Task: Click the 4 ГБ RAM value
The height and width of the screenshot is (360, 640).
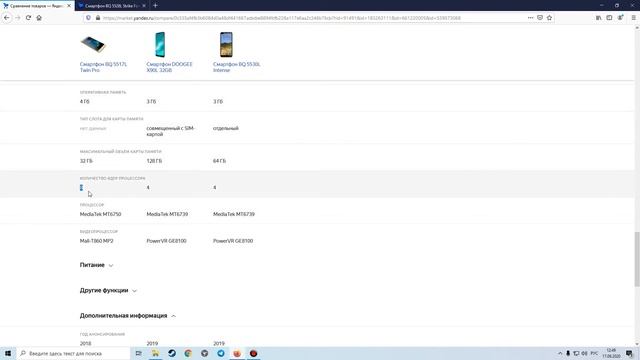Action: tap(84, 101)
